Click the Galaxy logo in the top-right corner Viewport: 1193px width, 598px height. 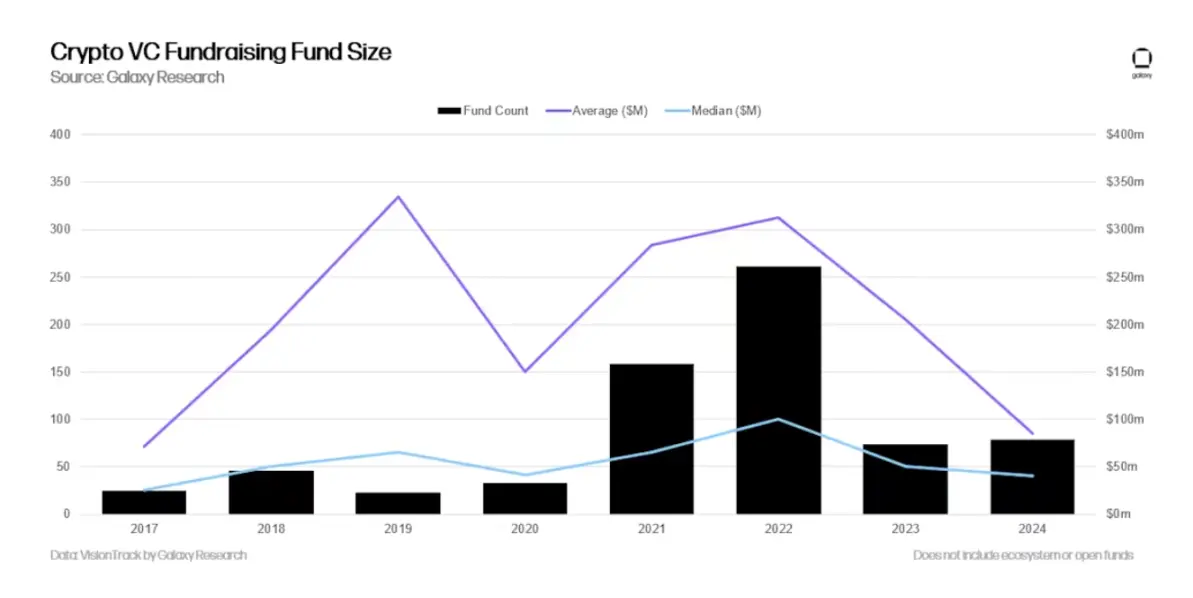(x=1141, y=61)
